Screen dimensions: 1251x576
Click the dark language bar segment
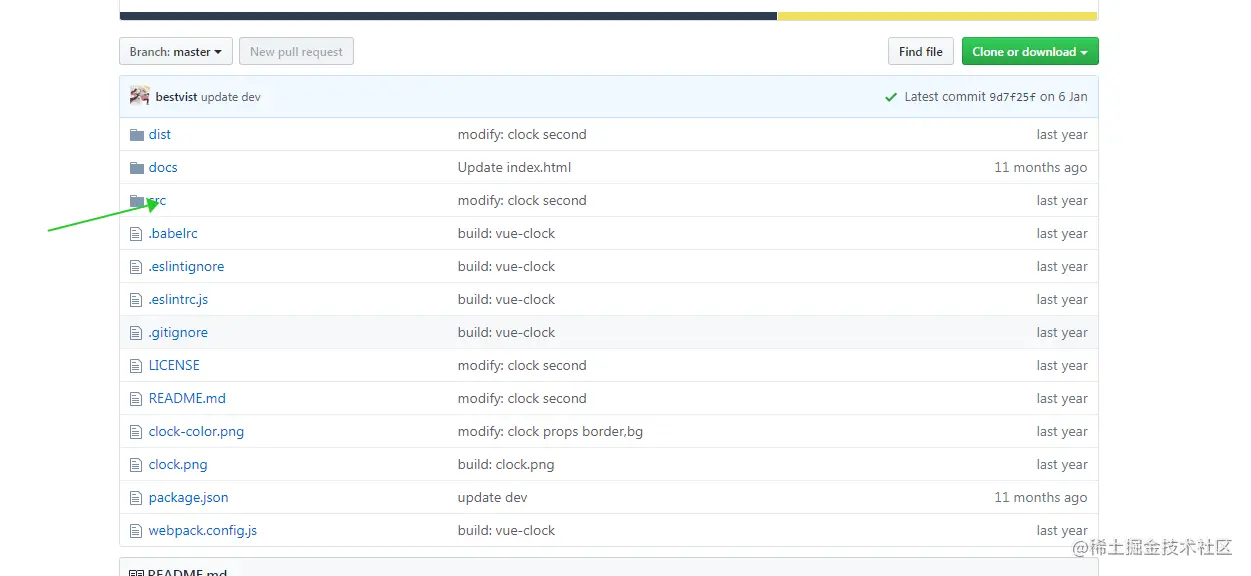[x=448, y=16]
